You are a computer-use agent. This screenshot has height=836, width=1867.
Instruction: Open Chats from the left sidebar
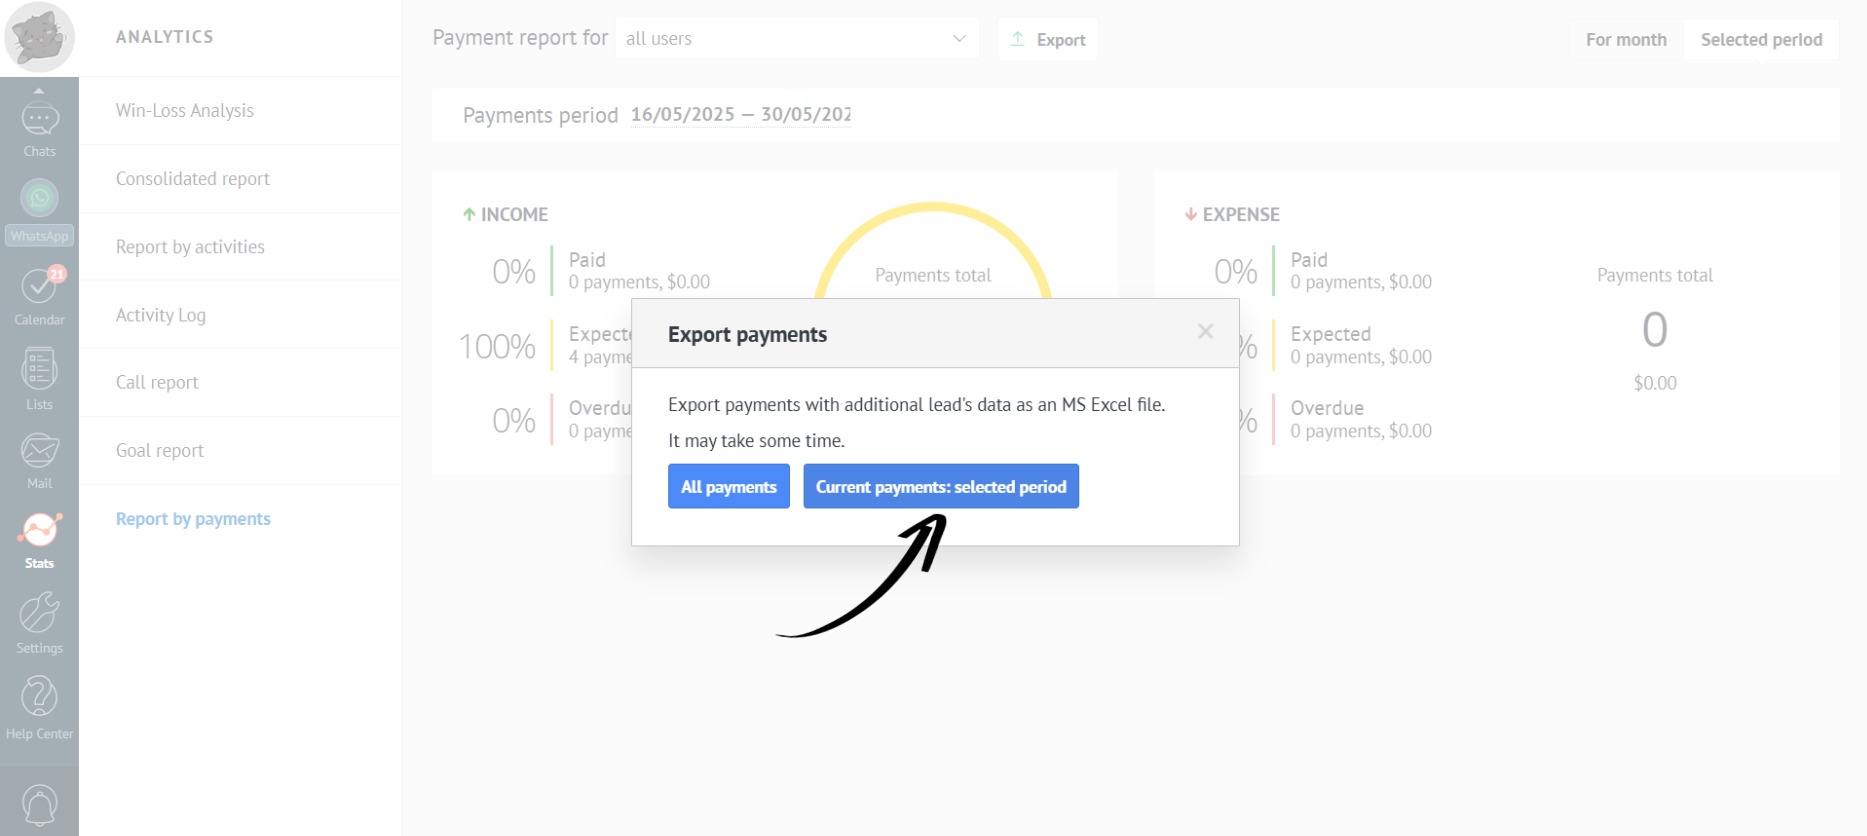39,127
